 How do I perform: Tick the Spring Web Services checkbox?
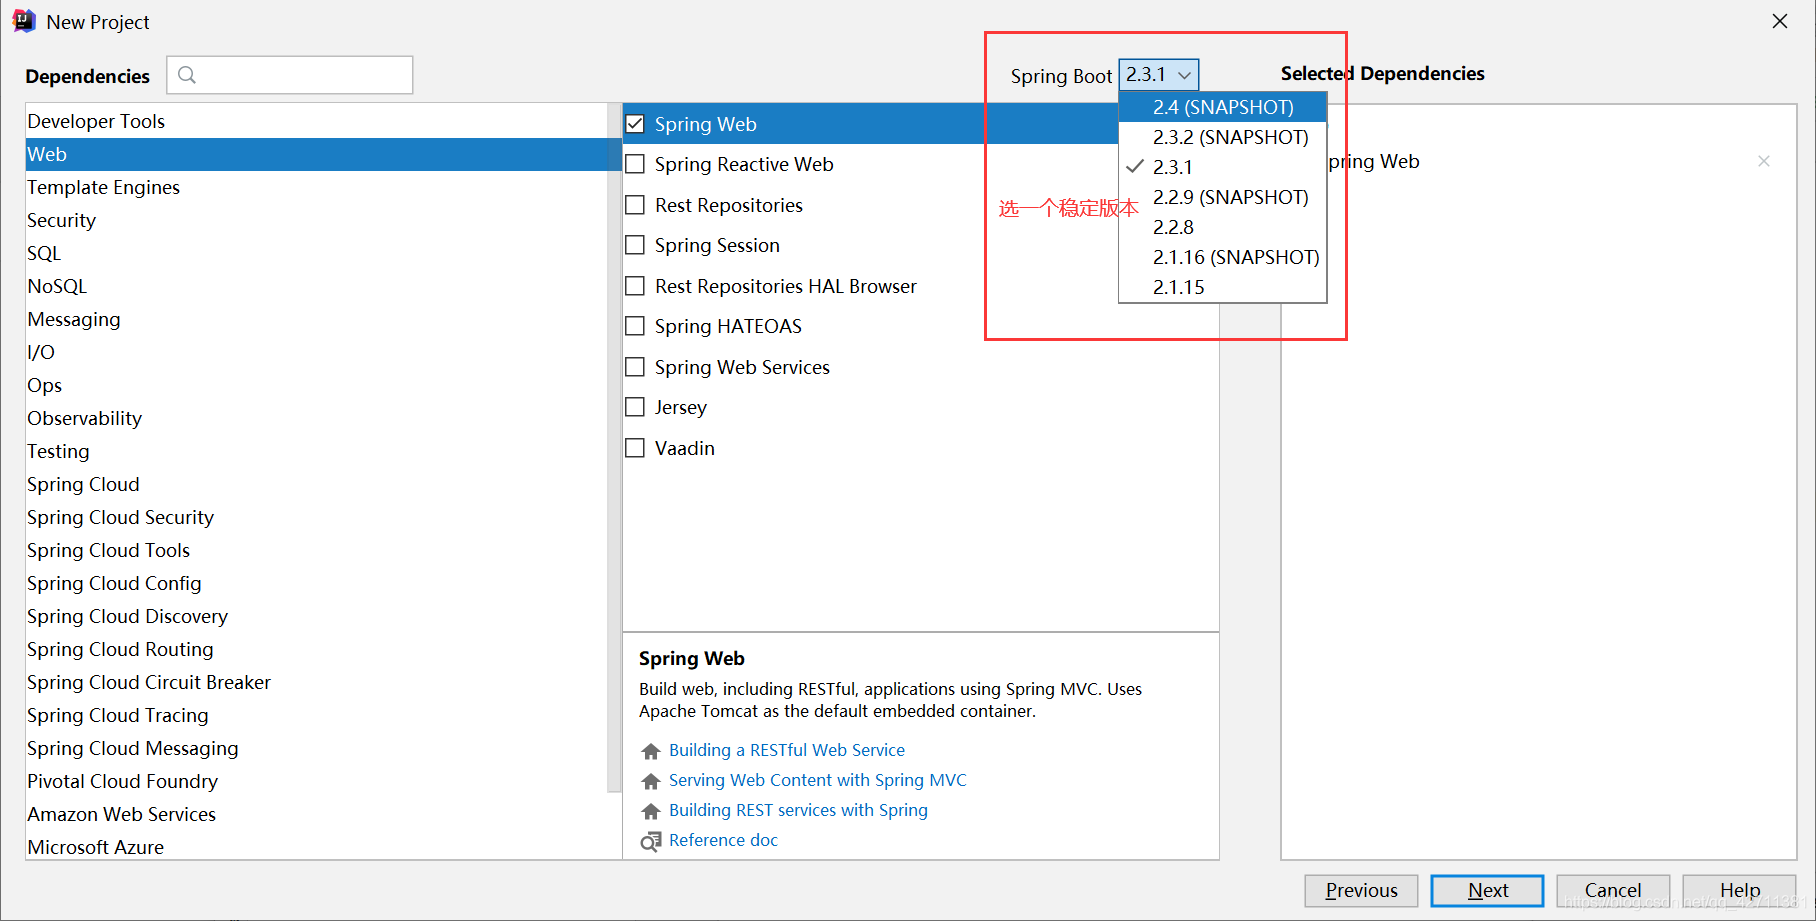click(x=635, y=367)
